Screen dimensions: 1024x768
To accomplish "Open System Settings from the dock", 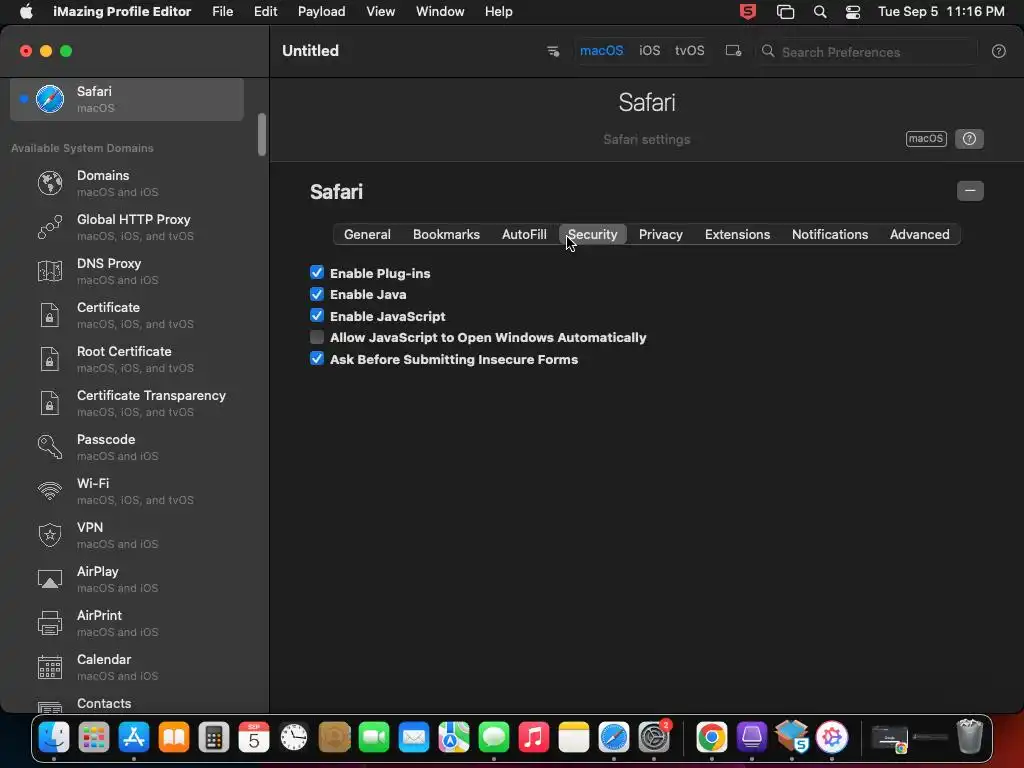I will 654,738.
